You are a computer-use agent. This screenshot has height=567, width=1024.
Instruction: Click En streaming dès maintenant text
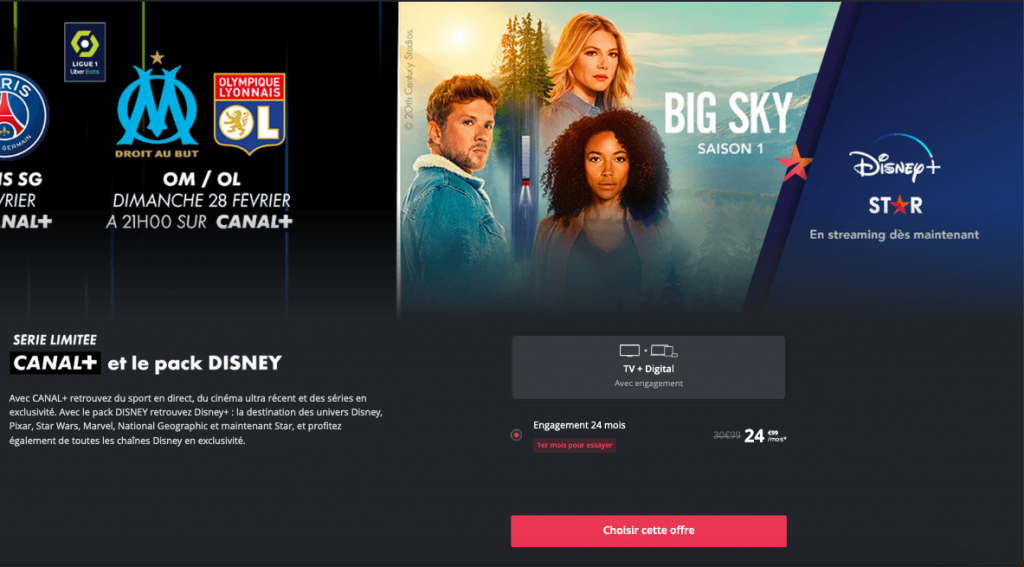click(x=894, y=235)
